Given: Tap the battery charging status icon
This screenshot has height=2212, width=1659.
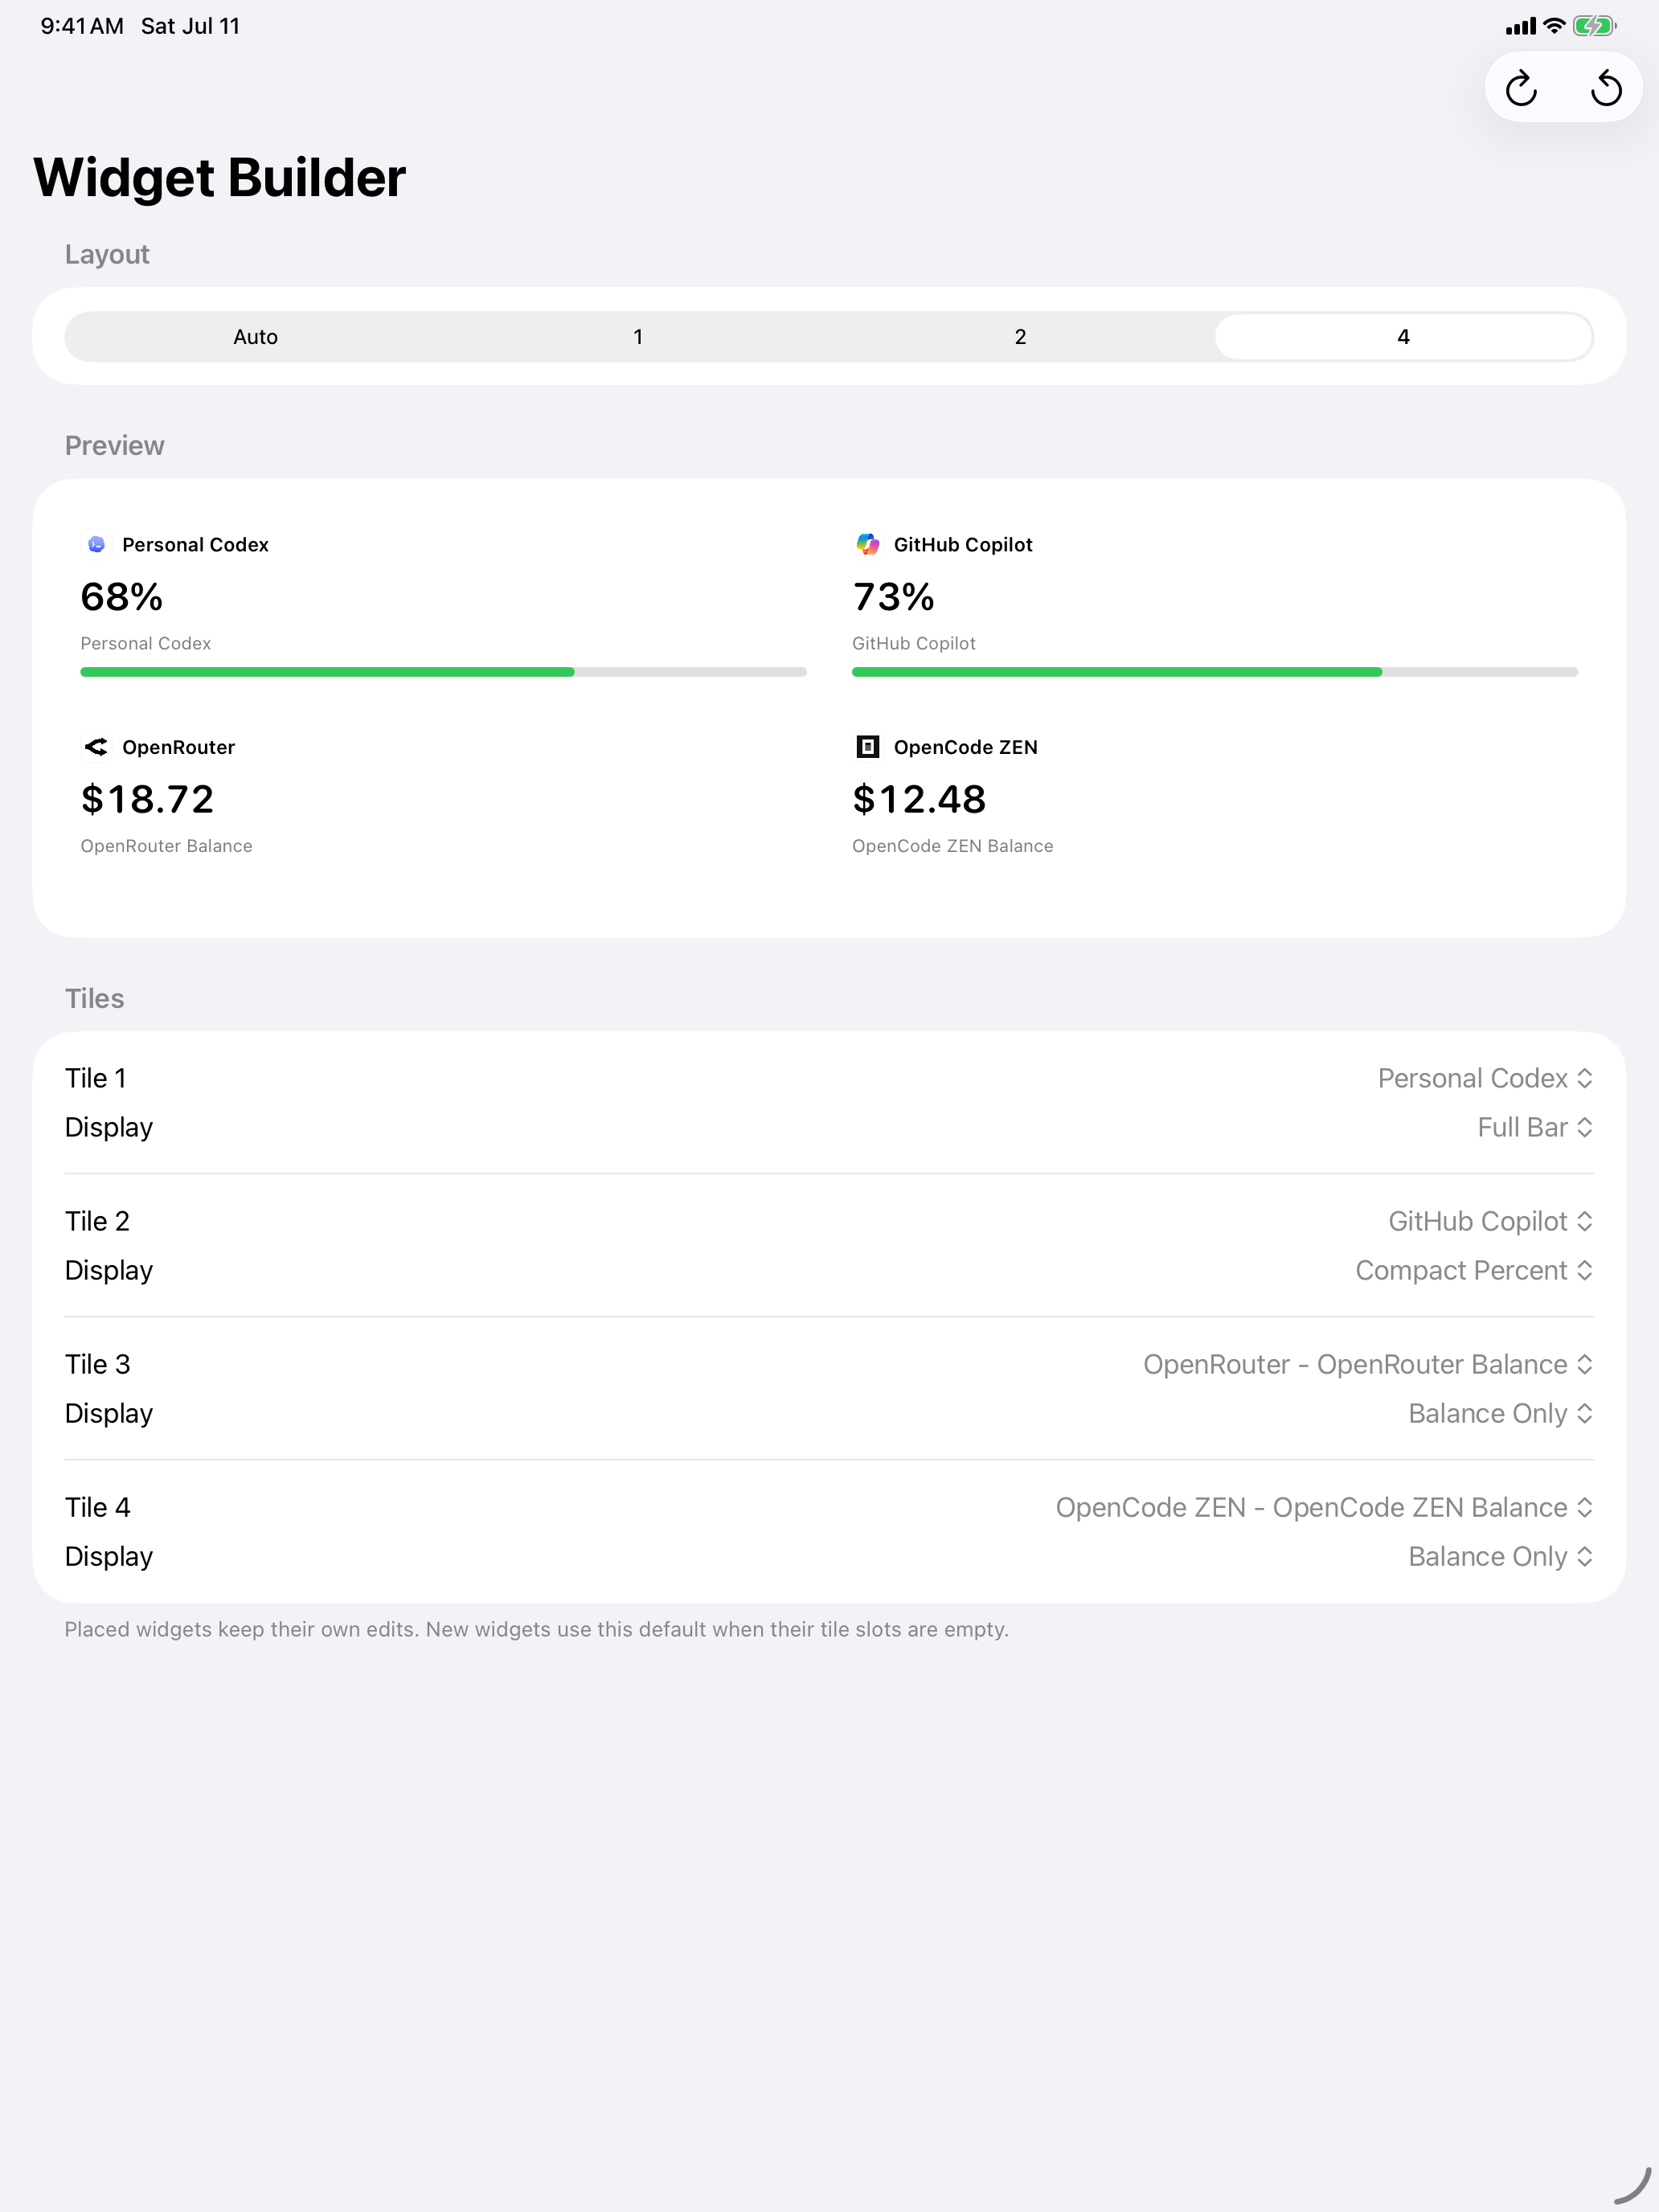Looking at the screenshot, I should [x=1594, y=26].
